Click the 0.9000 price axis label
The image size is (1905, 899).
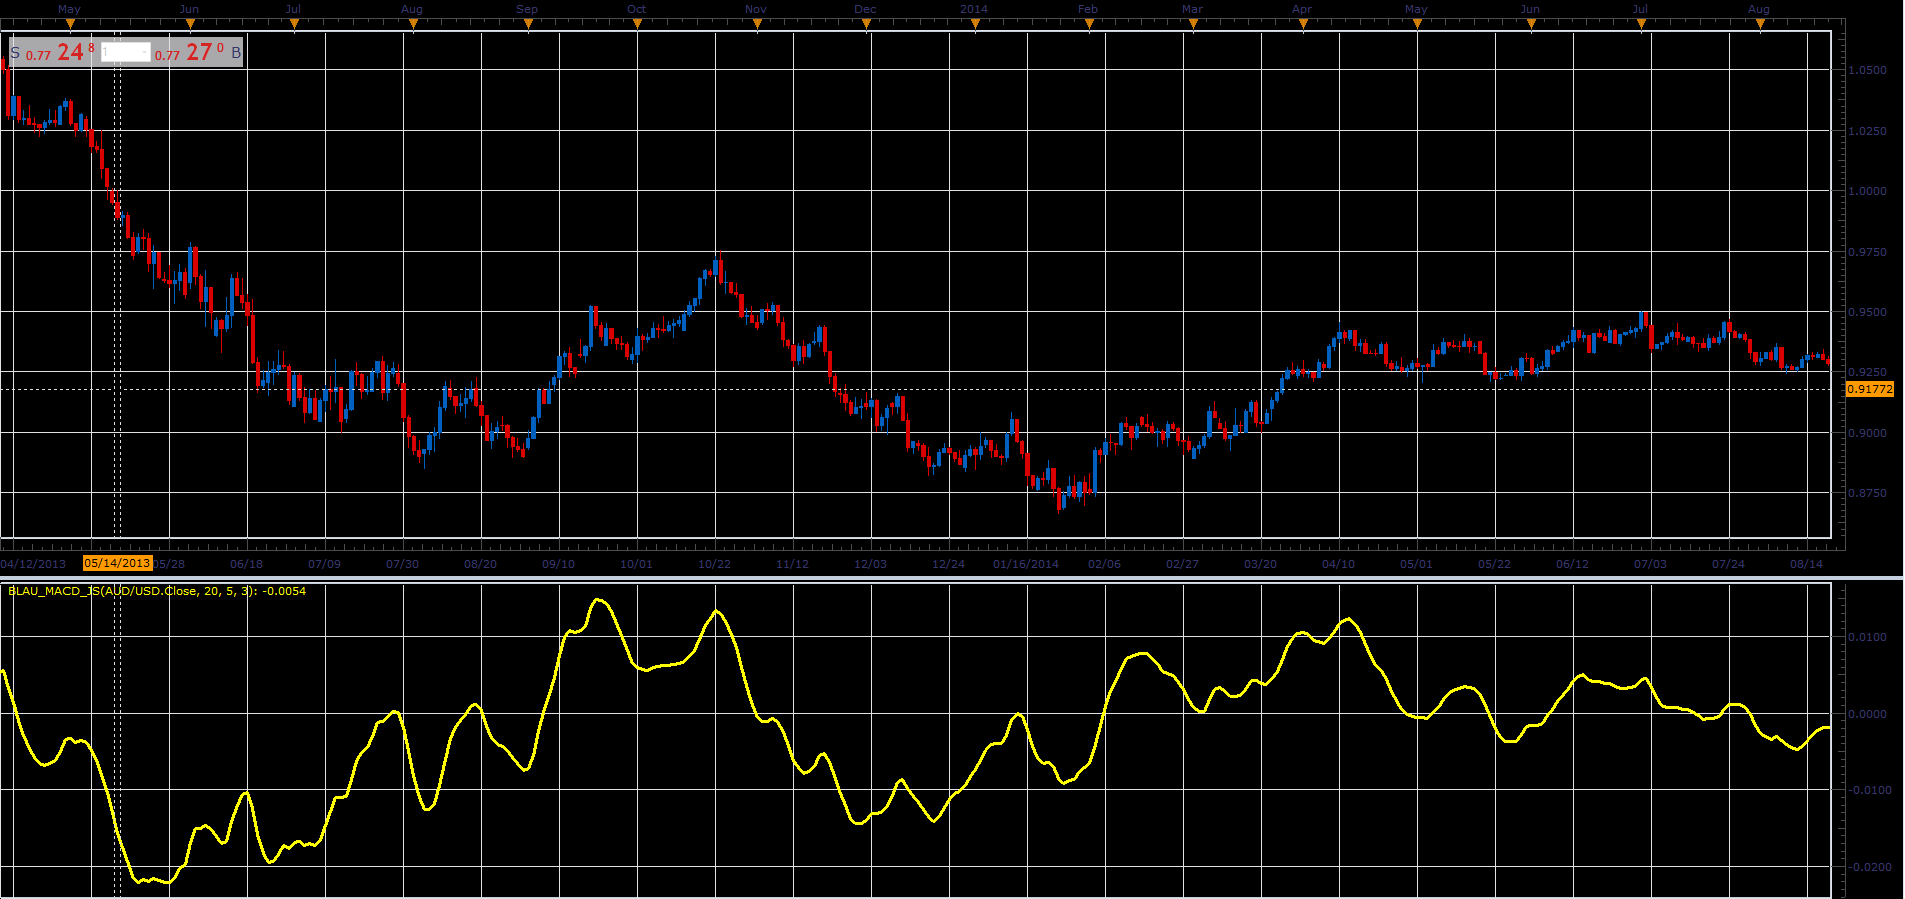(x=1868, y=433)
